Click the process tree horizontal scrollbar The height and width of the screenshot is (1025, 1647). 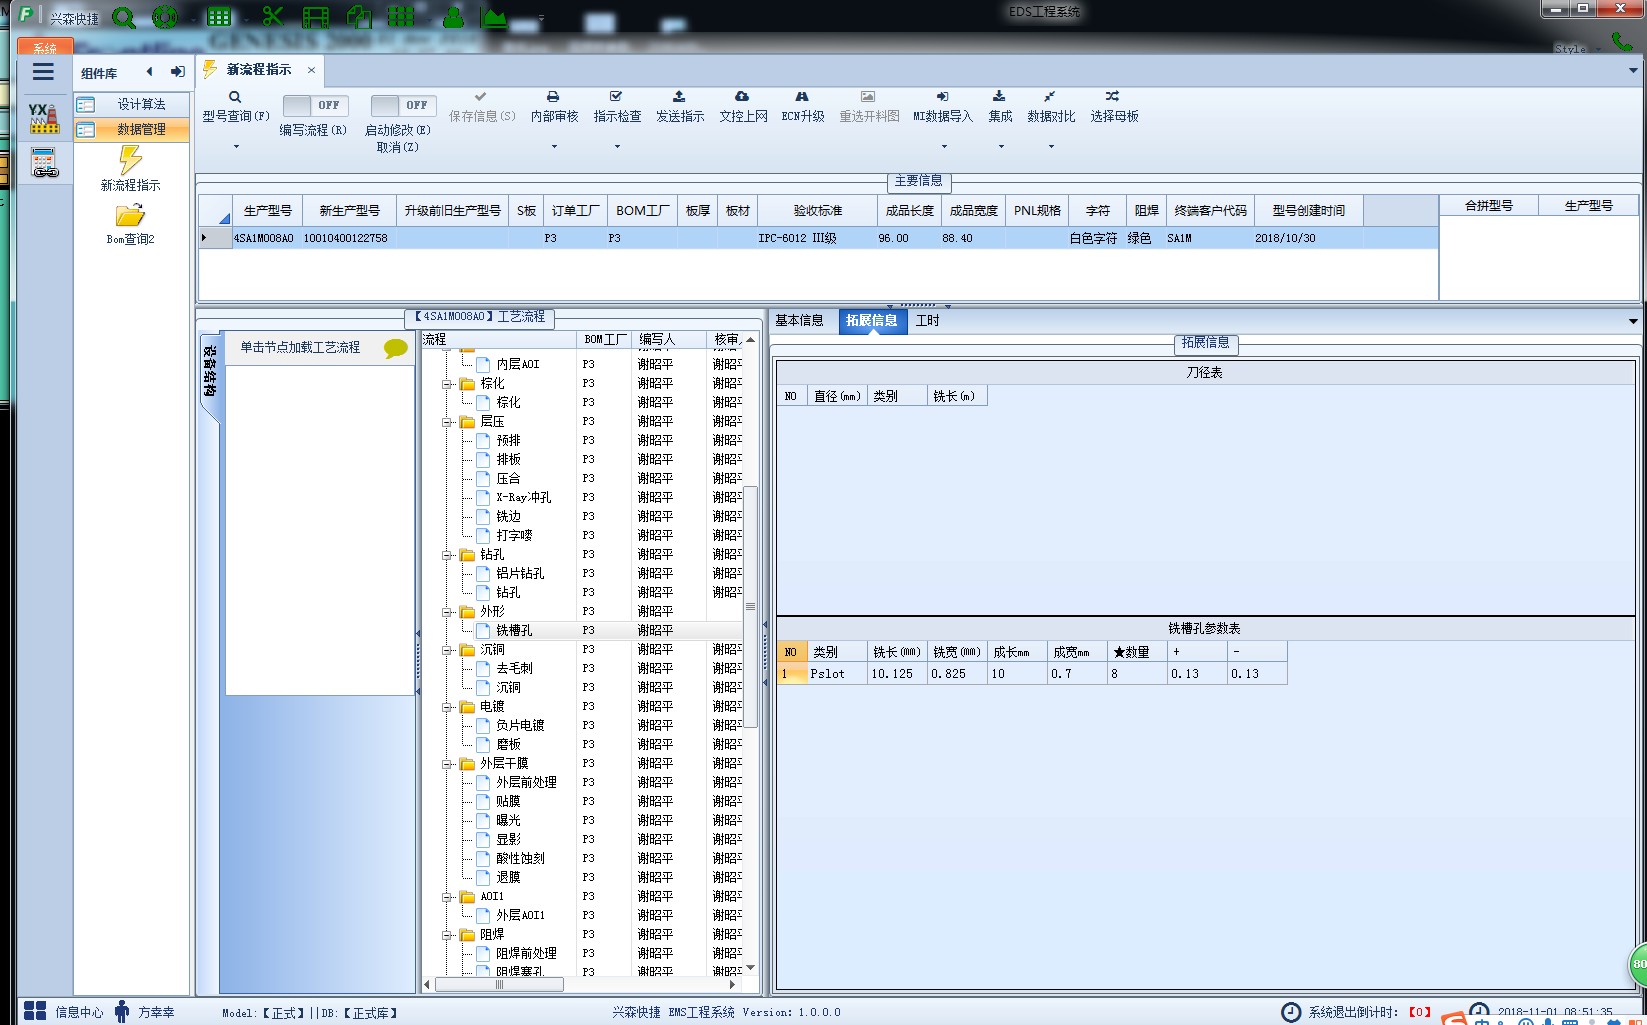tap(500, 985)
